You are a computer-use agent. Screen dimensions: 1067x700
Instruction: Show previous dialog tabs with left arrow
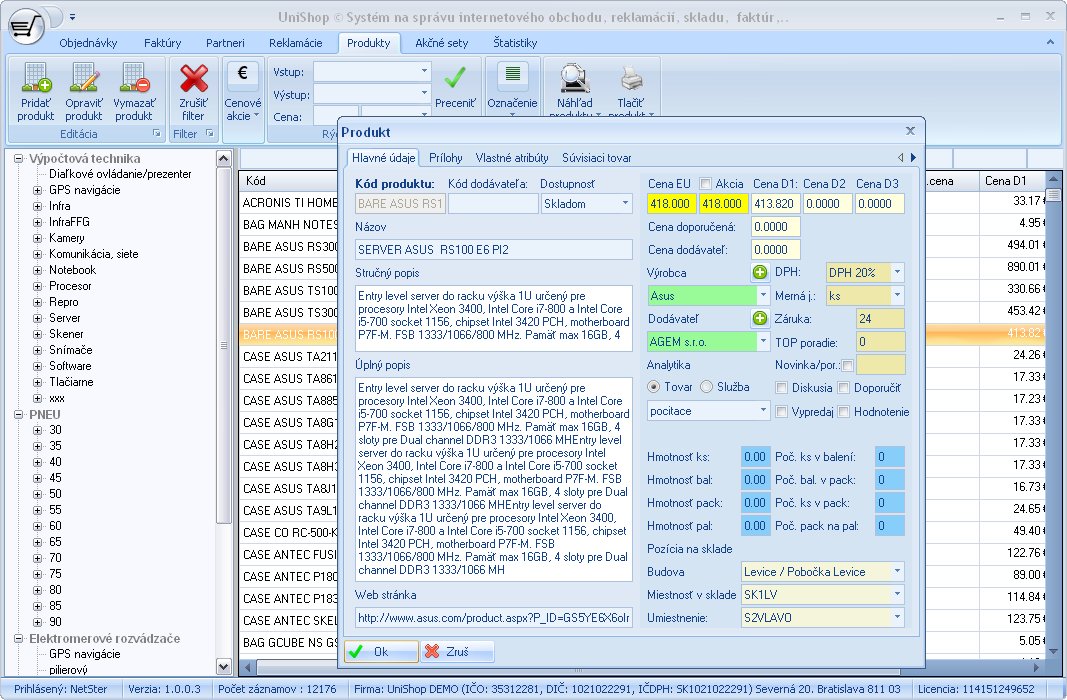pos(900,158)
